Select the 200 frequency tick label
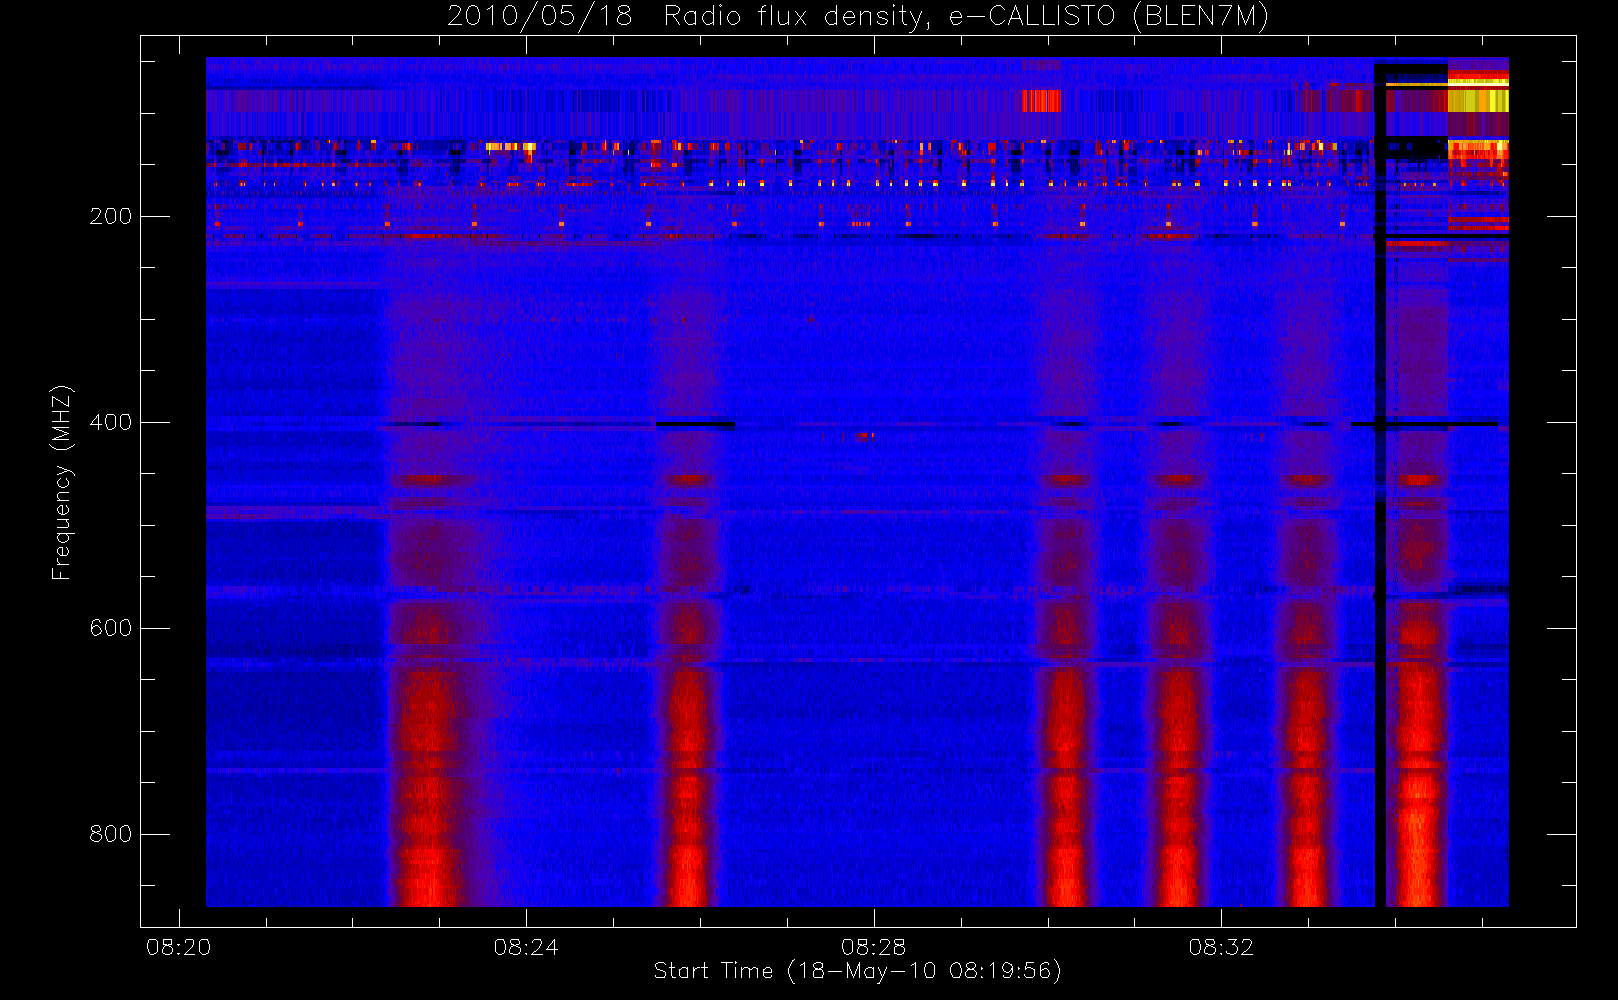The width and height of the screenshot is (1618, 1000). pyautogui.click(x=110, y=216)
